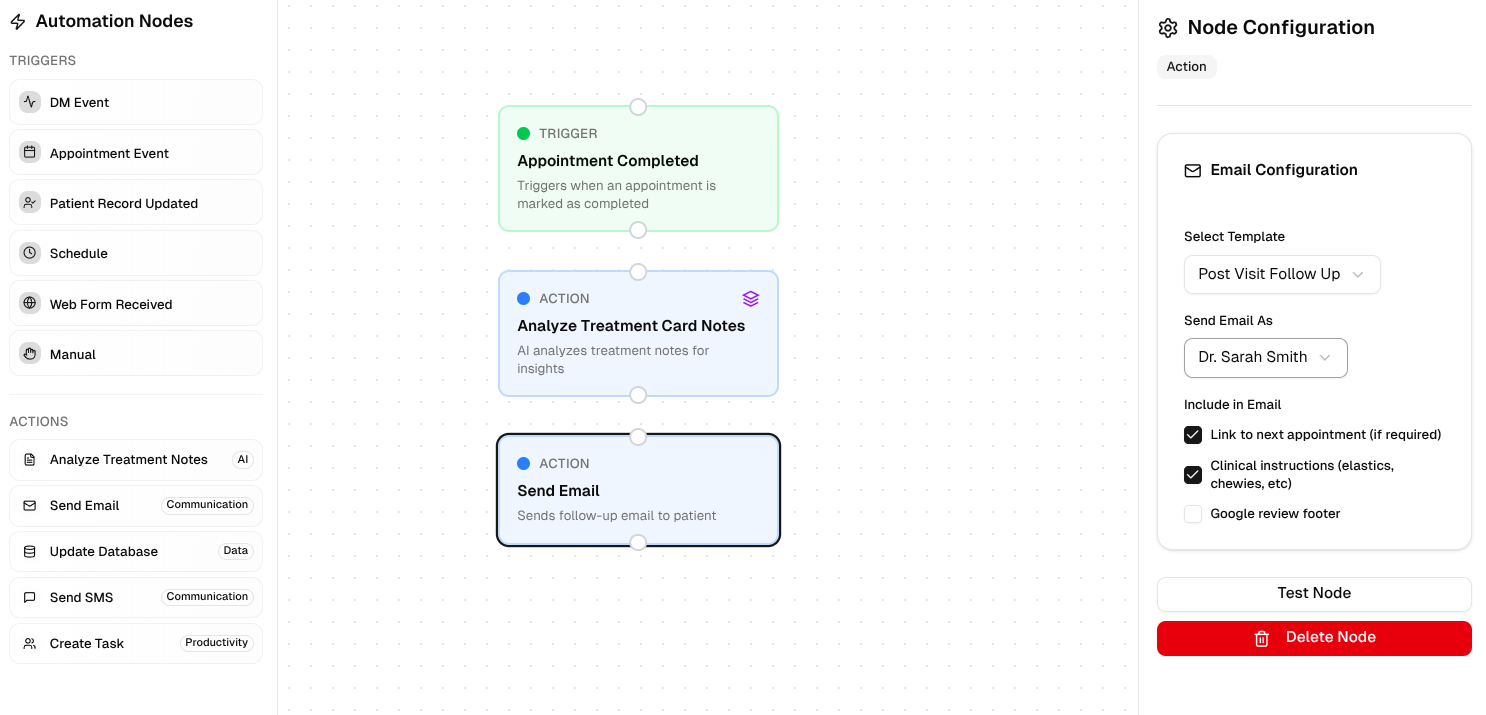Enable the Google review footer option
Screen dimensions: 1486x715
pos(1193,513)
